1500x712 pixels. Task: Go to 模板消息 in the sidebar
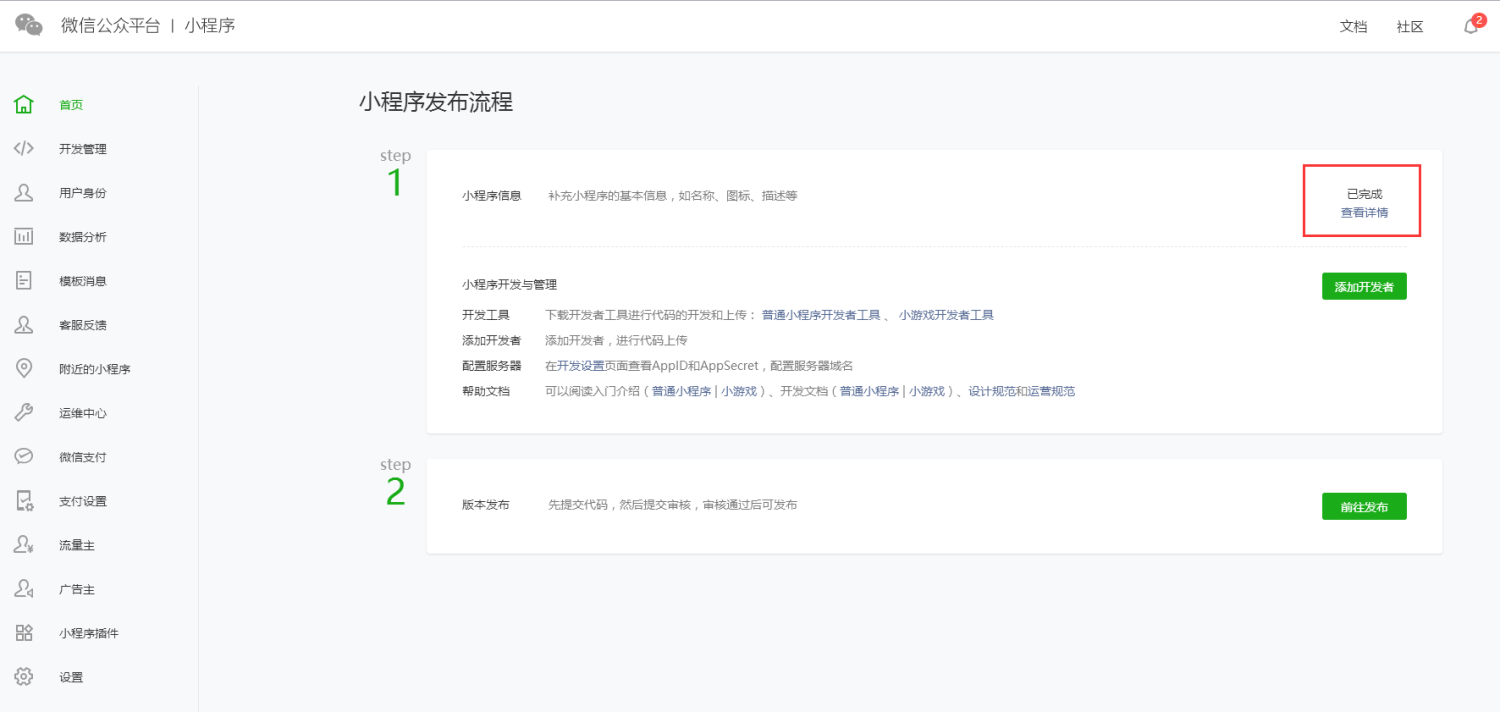[82, 281]
